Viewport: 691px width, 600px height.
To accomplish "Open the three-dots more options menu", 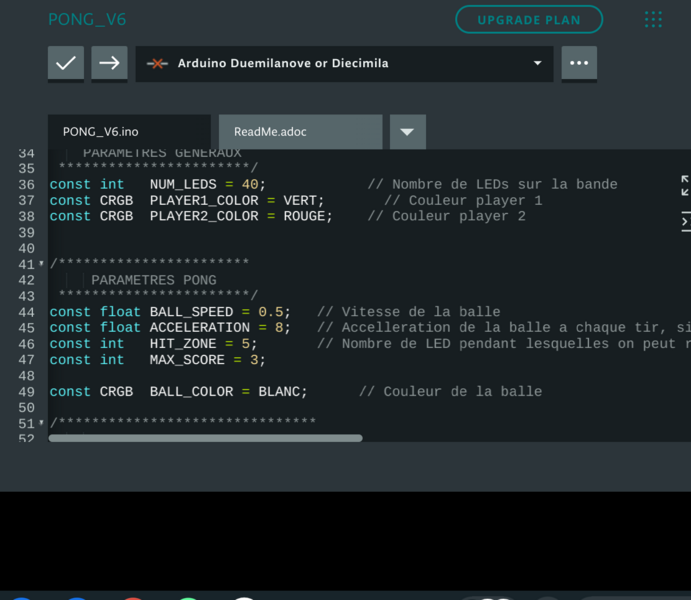I will pyautogui.click(x=579, y=63).
